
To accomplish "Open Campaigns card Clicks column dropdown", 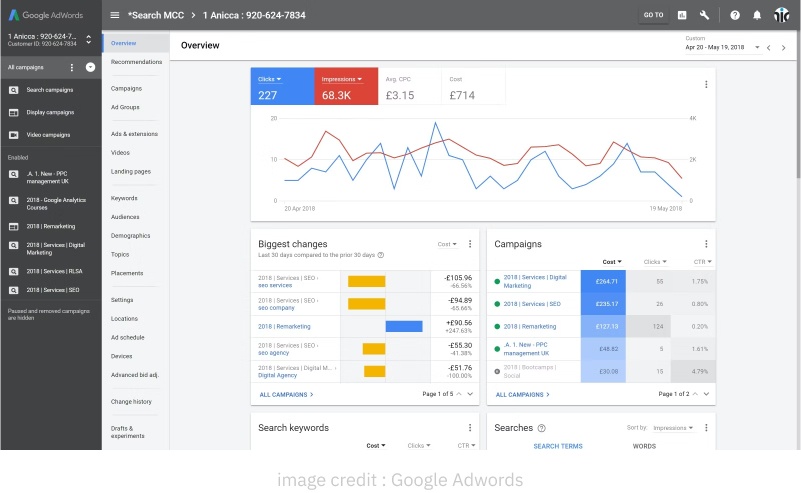I will tap(655, 262).
